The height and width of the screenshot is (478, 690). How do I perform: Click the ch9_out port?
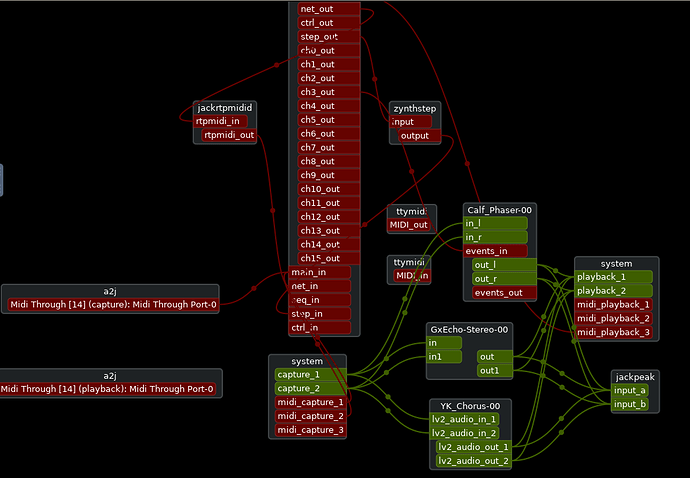point(329,175)
